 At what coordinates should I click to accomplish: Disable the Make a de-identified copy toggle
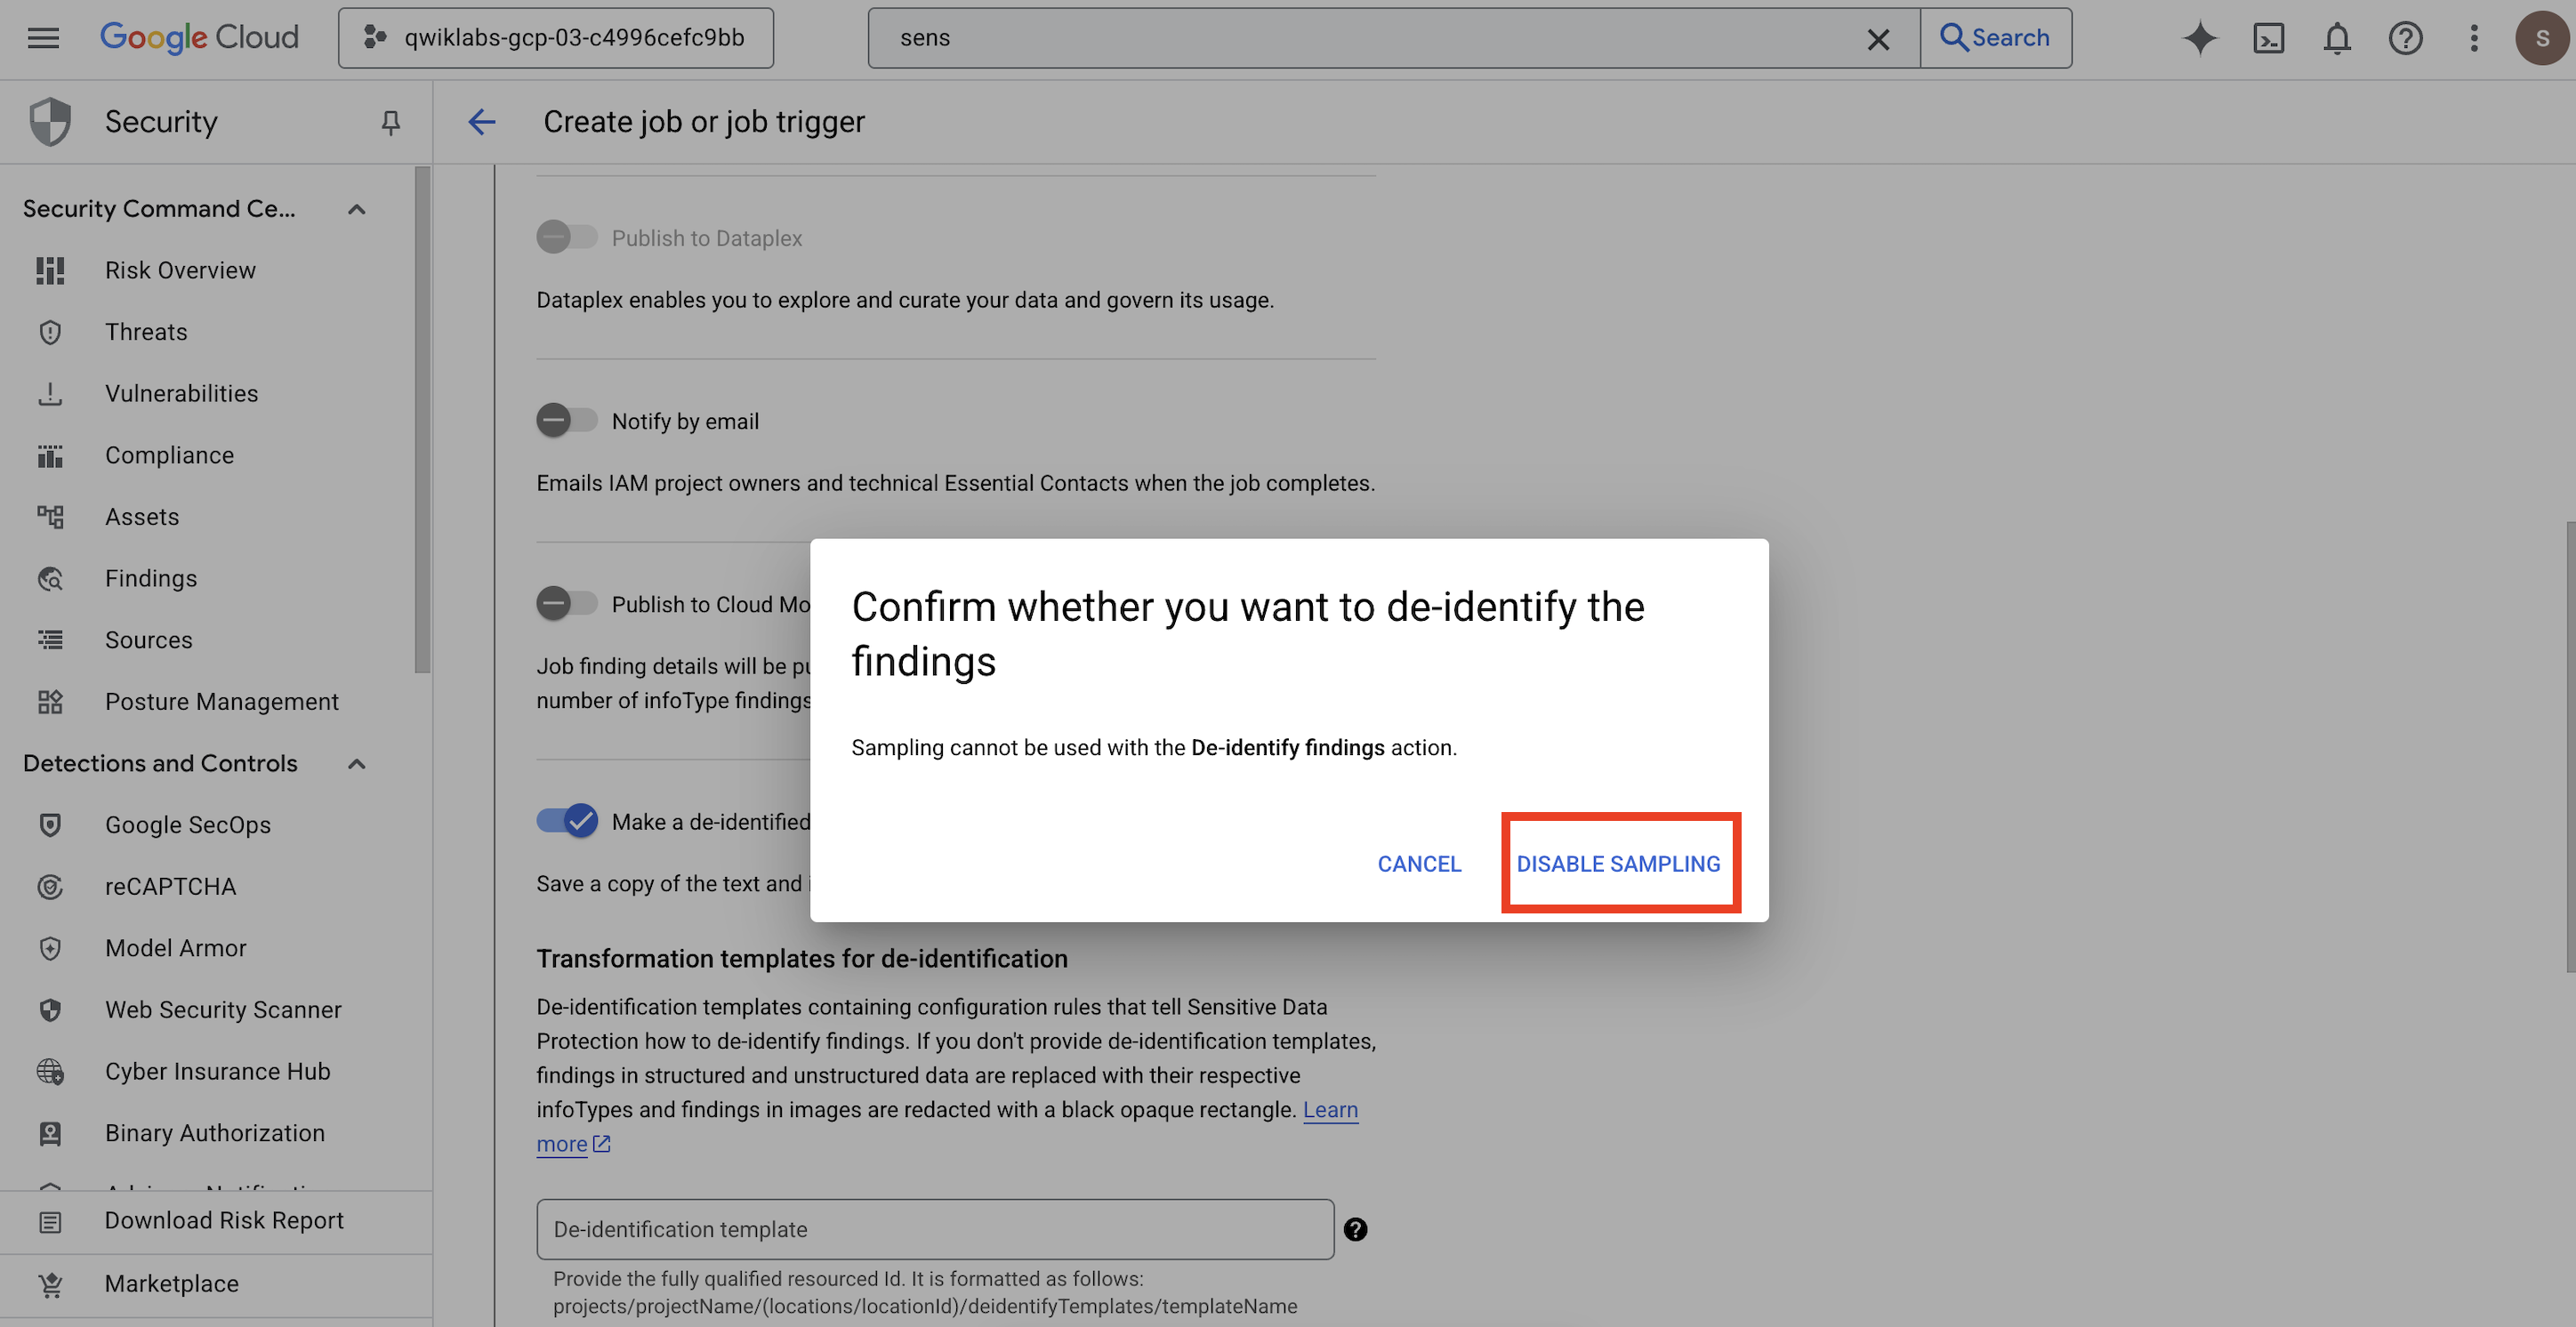(566, 821)
